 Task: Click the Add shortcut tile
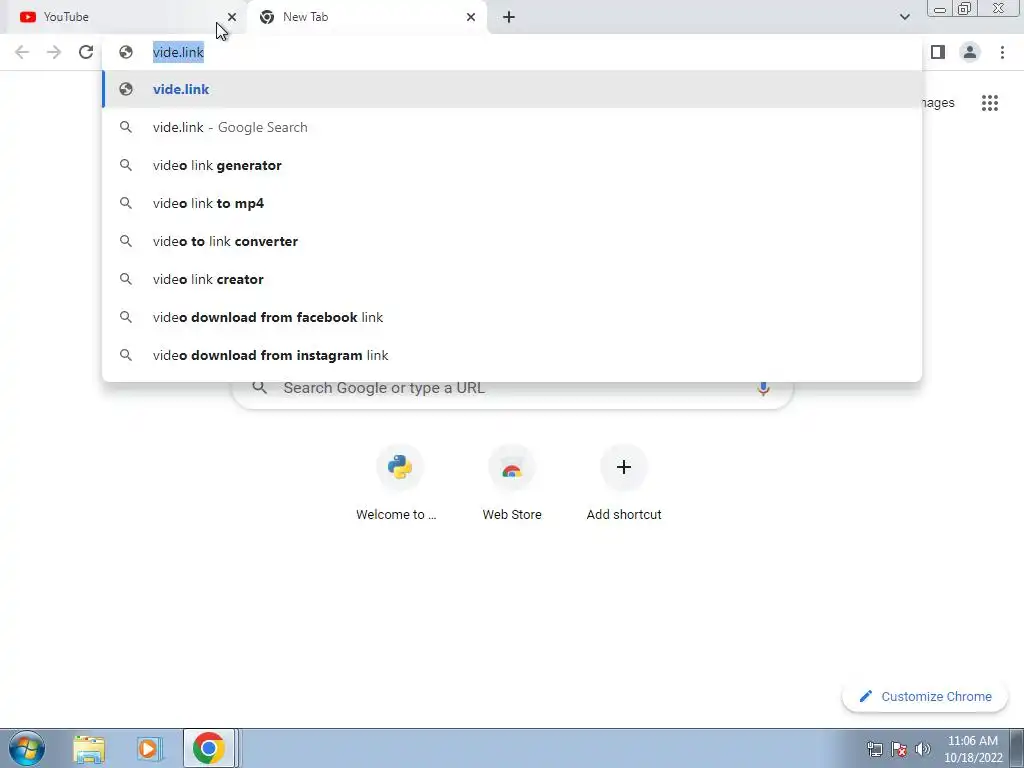[x=624, y=483]
